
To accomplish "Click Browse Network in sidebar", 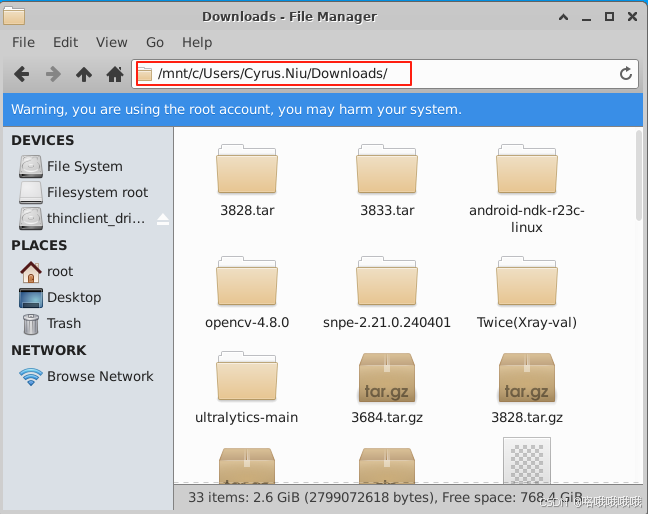I will [88, 376].
